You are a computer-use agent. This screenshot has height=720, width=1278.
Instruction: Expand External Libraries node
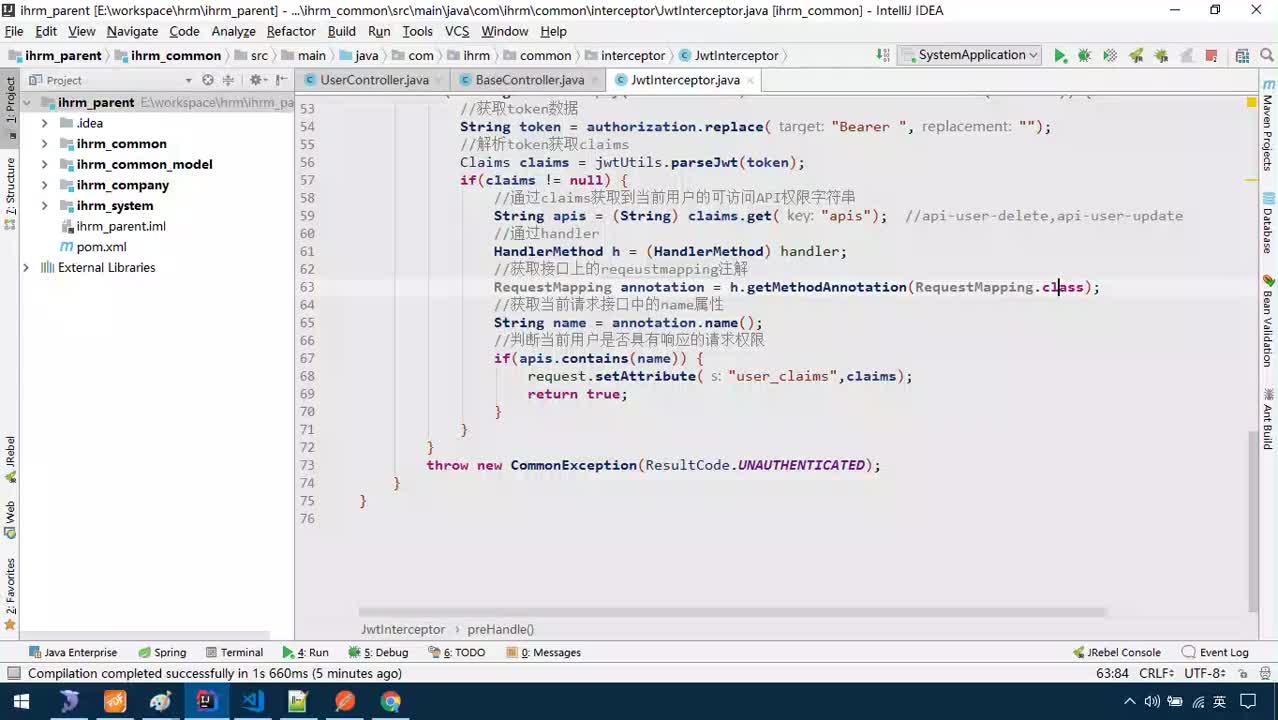coord(26,267)
